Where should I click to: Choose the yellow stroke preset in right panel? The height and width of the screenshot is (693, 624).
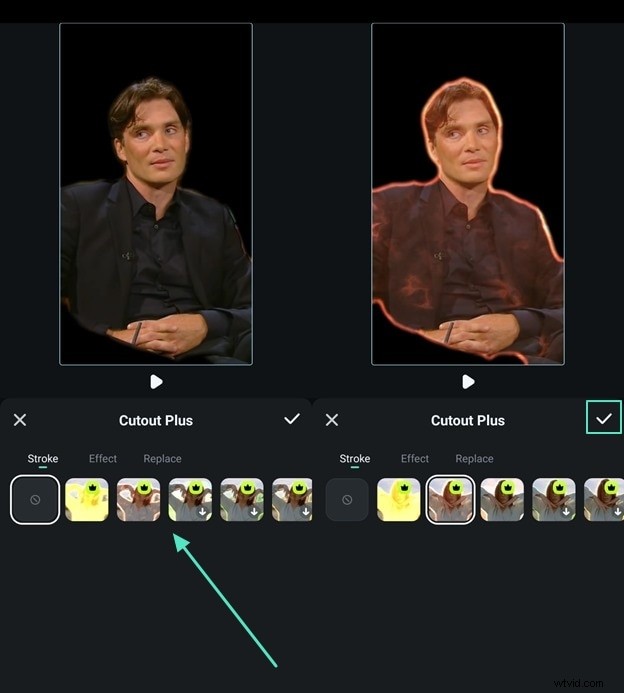tap(399, 499)
